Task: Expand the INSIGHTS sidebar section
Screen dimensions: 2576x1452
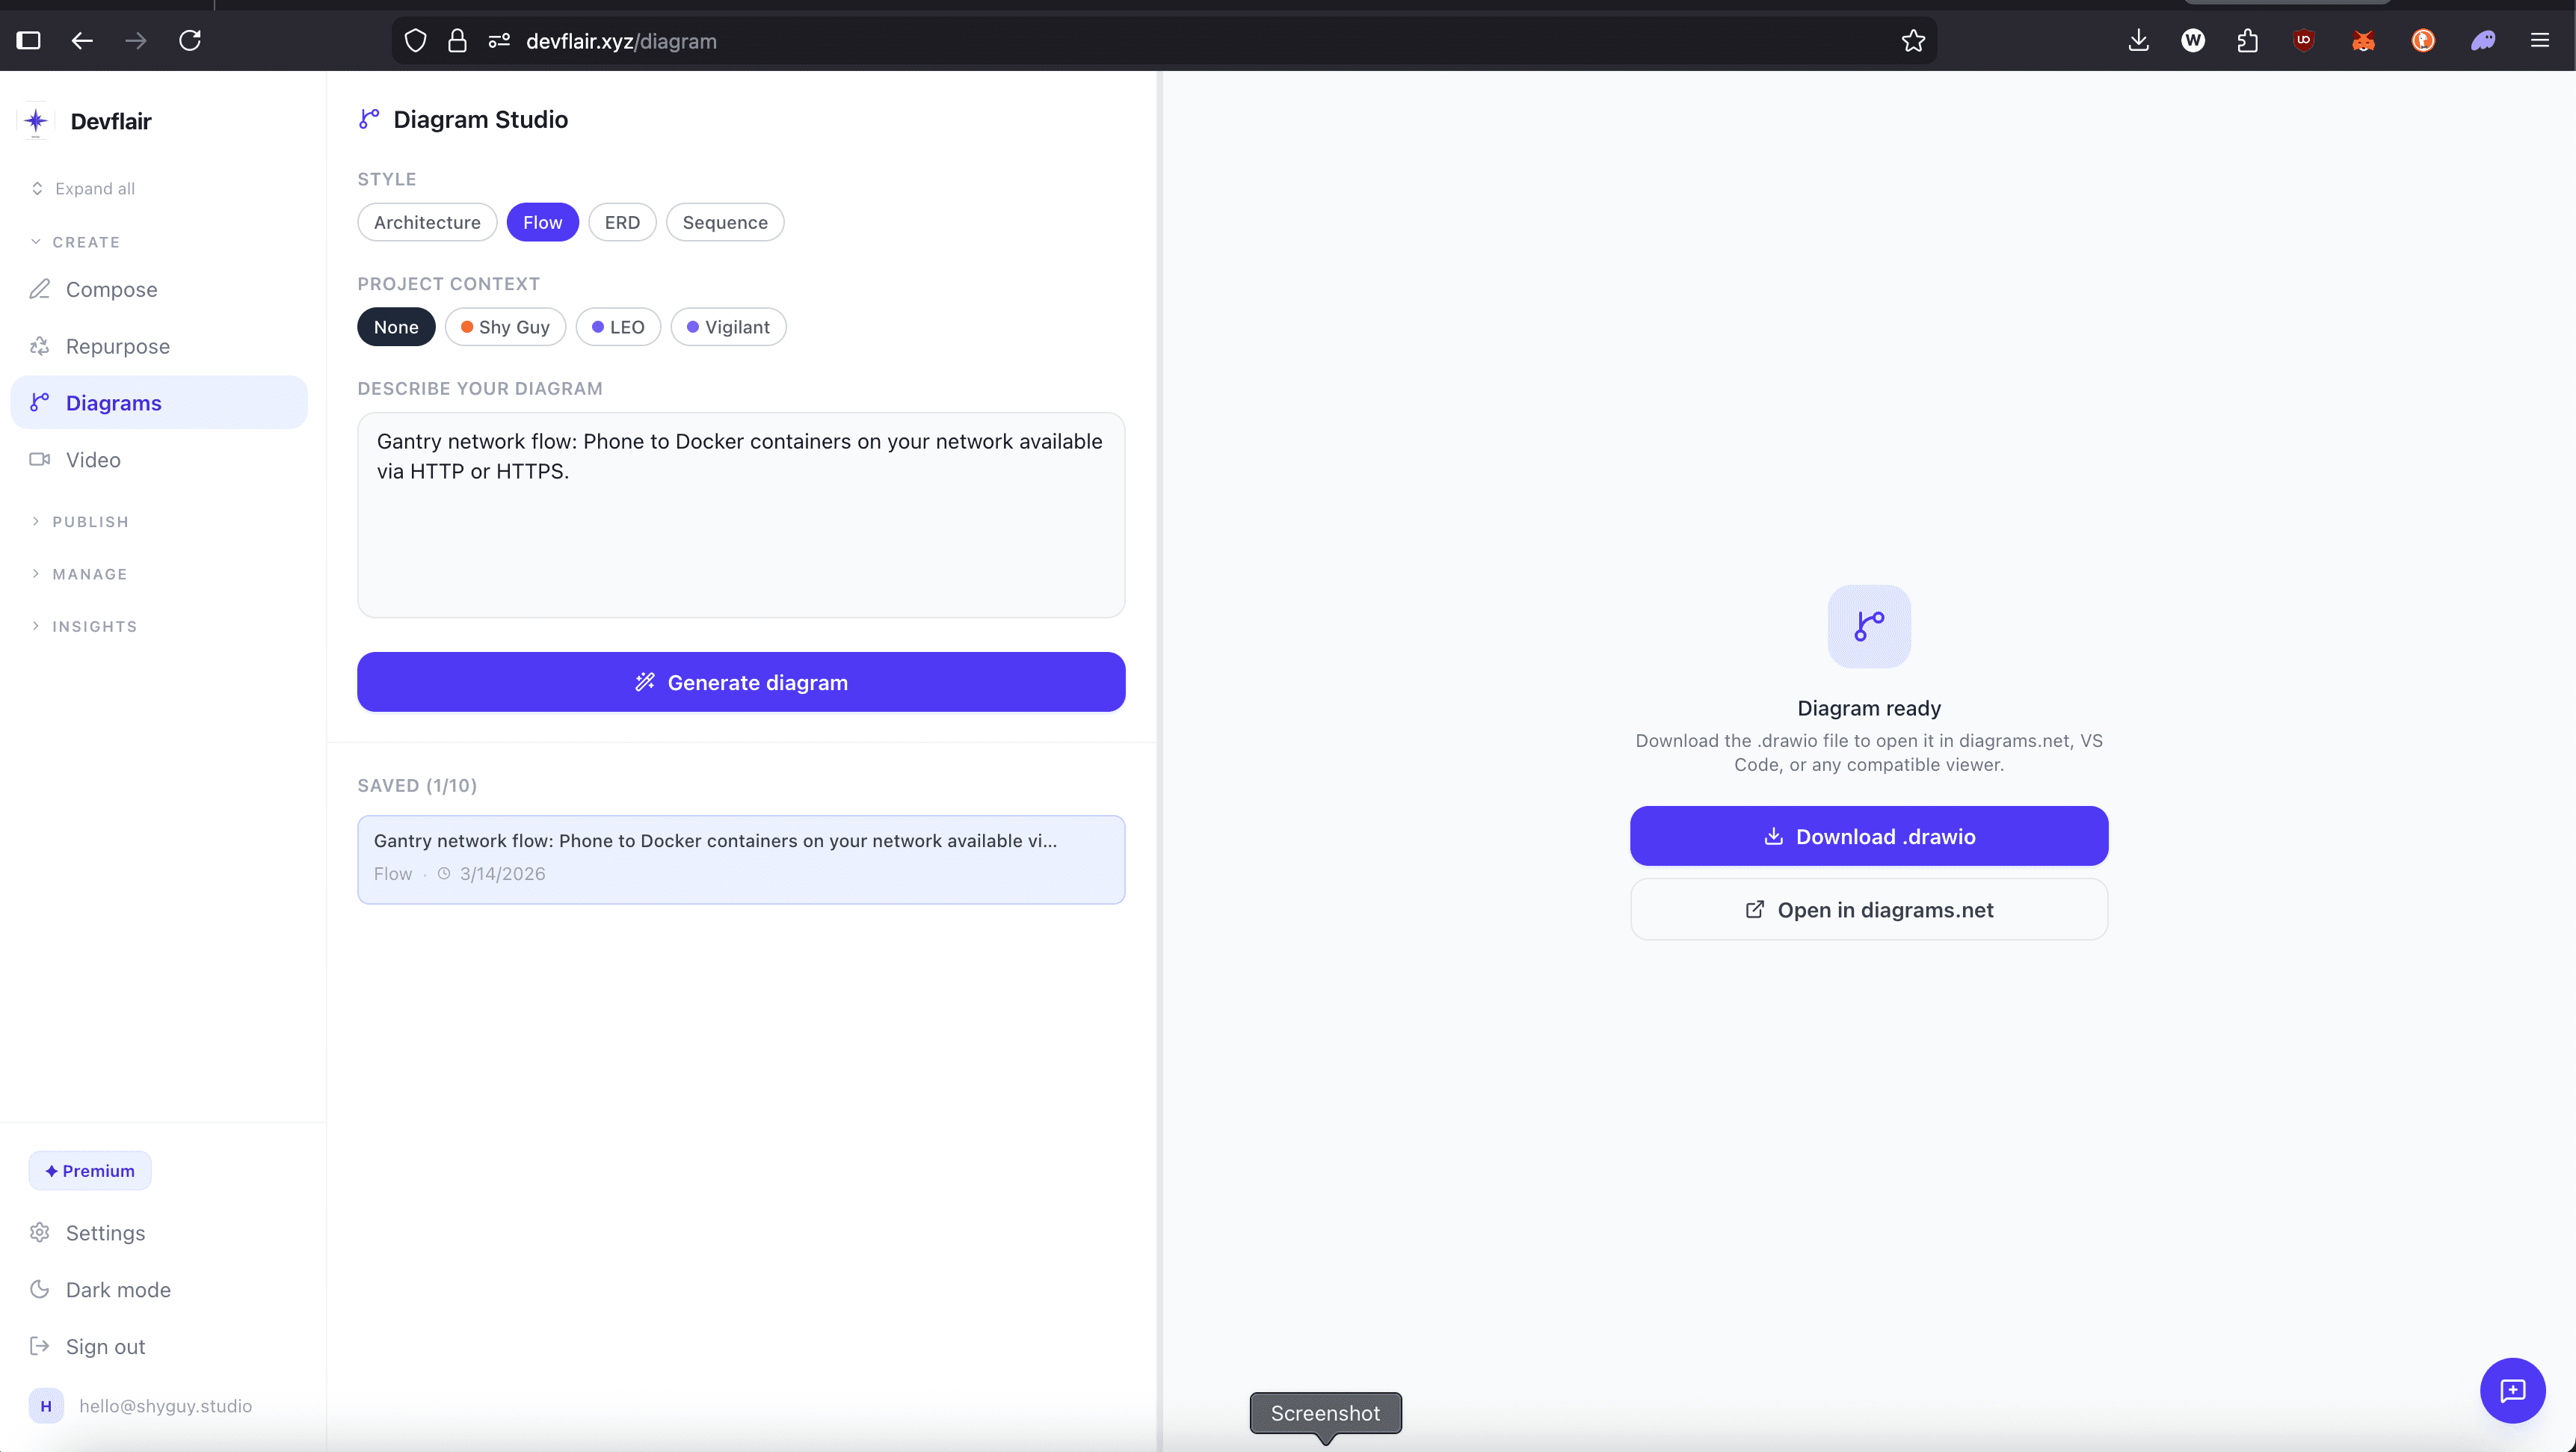Action: [94, 626]
